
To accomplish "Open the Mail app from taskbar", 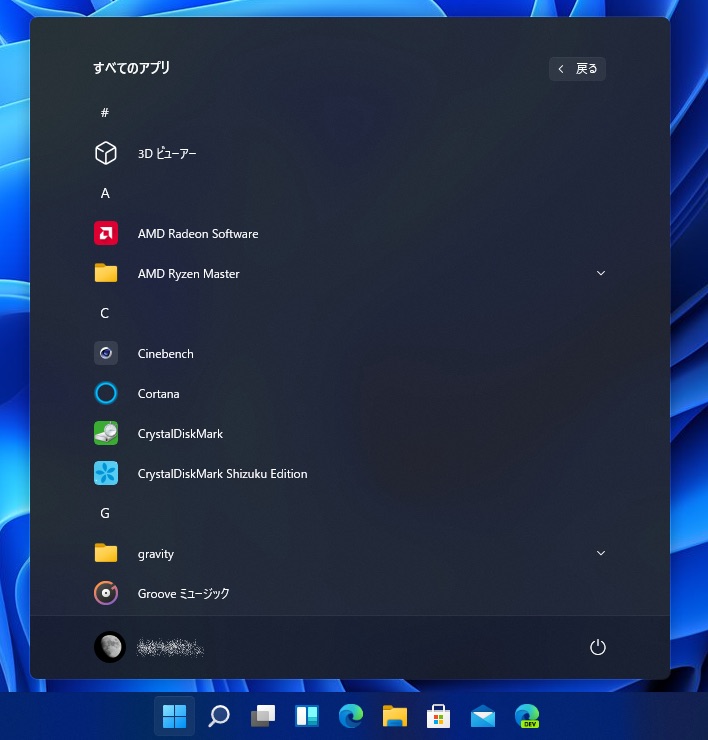I will pyautogui.click(x=483, y=716).
